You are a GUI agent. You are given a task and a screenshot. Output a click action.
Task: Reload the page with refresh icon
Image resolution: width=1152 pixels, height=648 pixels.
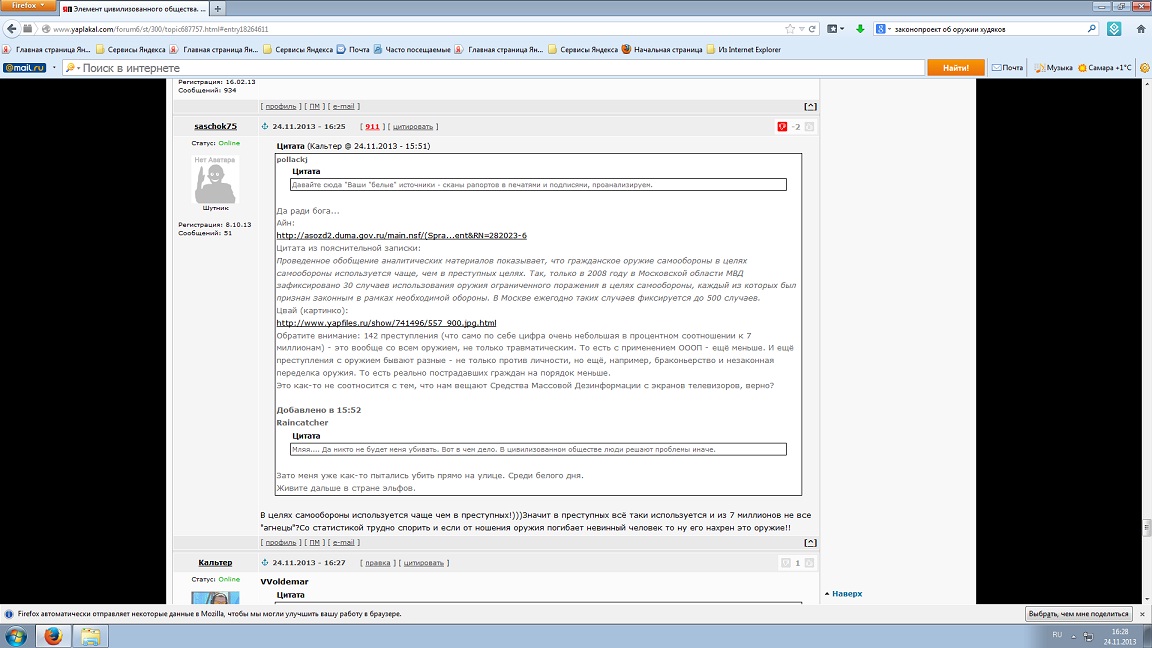pyautogui.click(x=813, y=29)
